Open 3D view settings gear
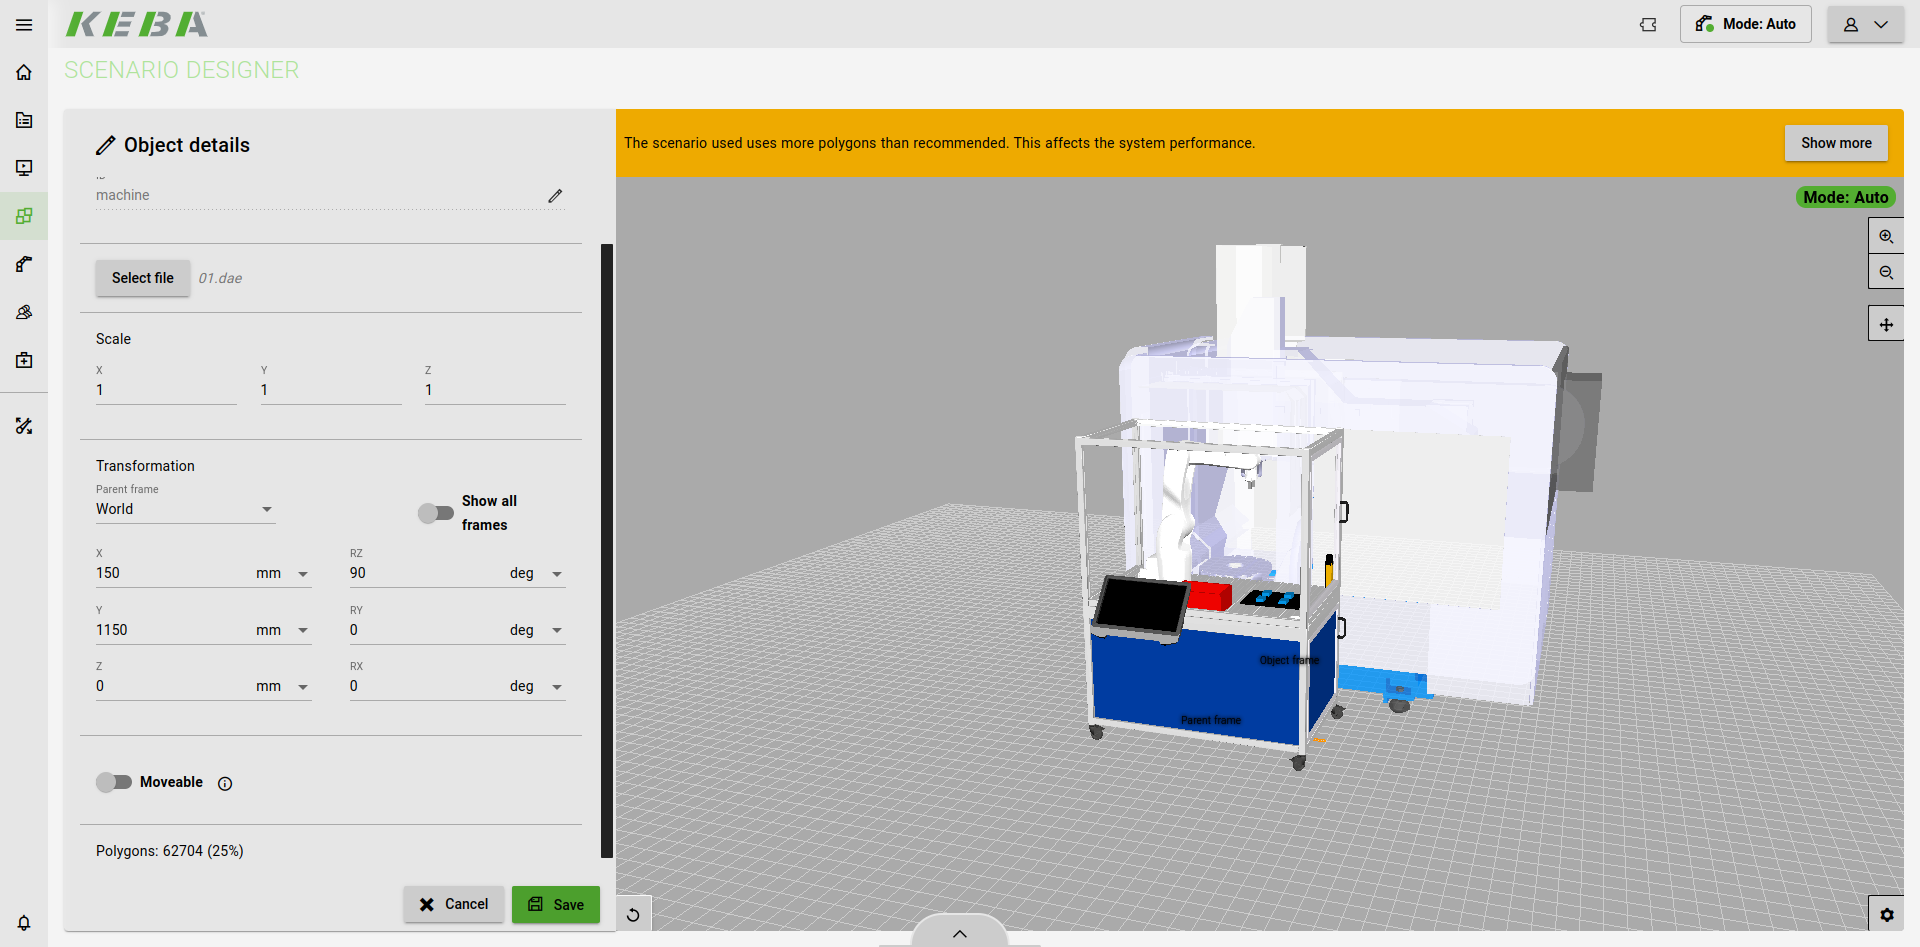1920x947 pixels. 1886,914
